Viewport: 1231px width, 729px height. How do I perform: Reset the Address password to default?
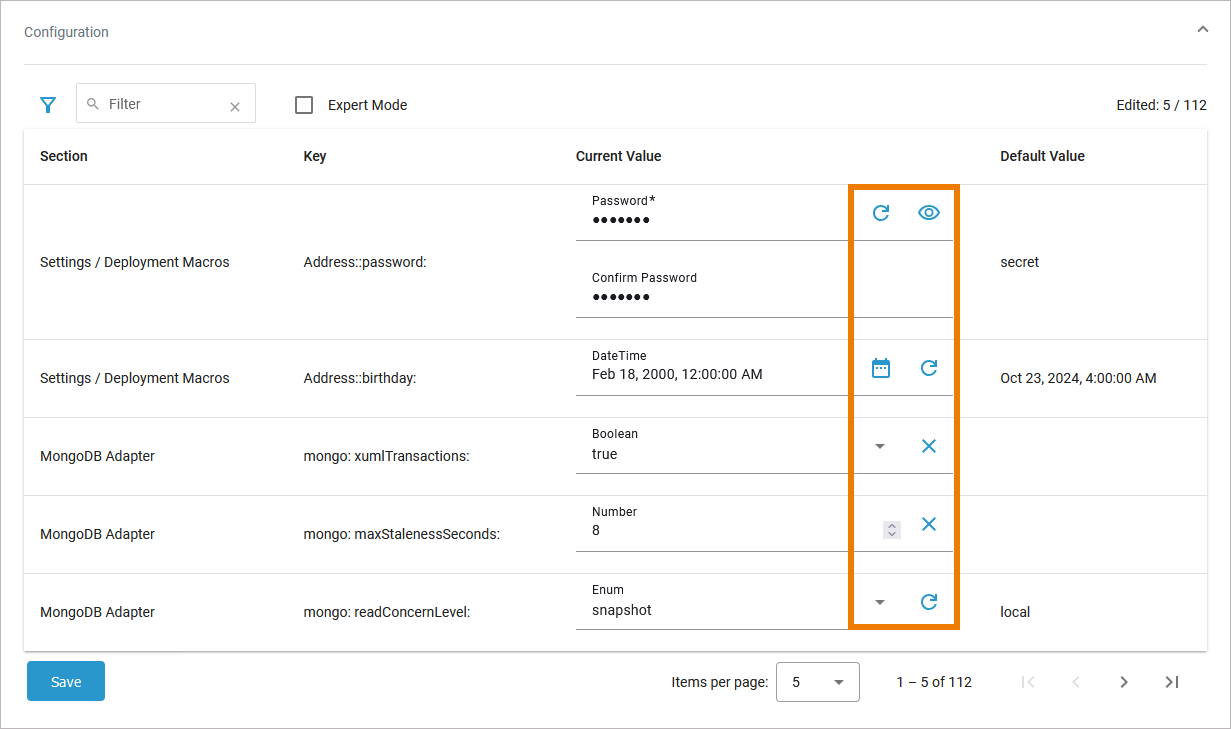tap(881, 213)
